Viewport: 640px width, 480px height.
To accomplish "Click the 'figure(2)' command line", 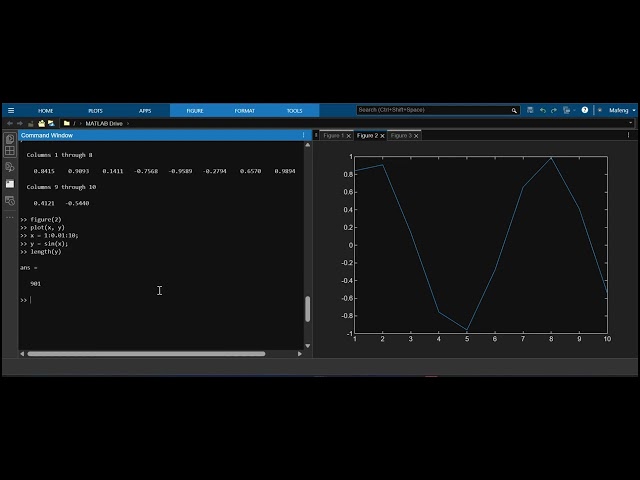I will pyautogui.click(x=46, y=220).
